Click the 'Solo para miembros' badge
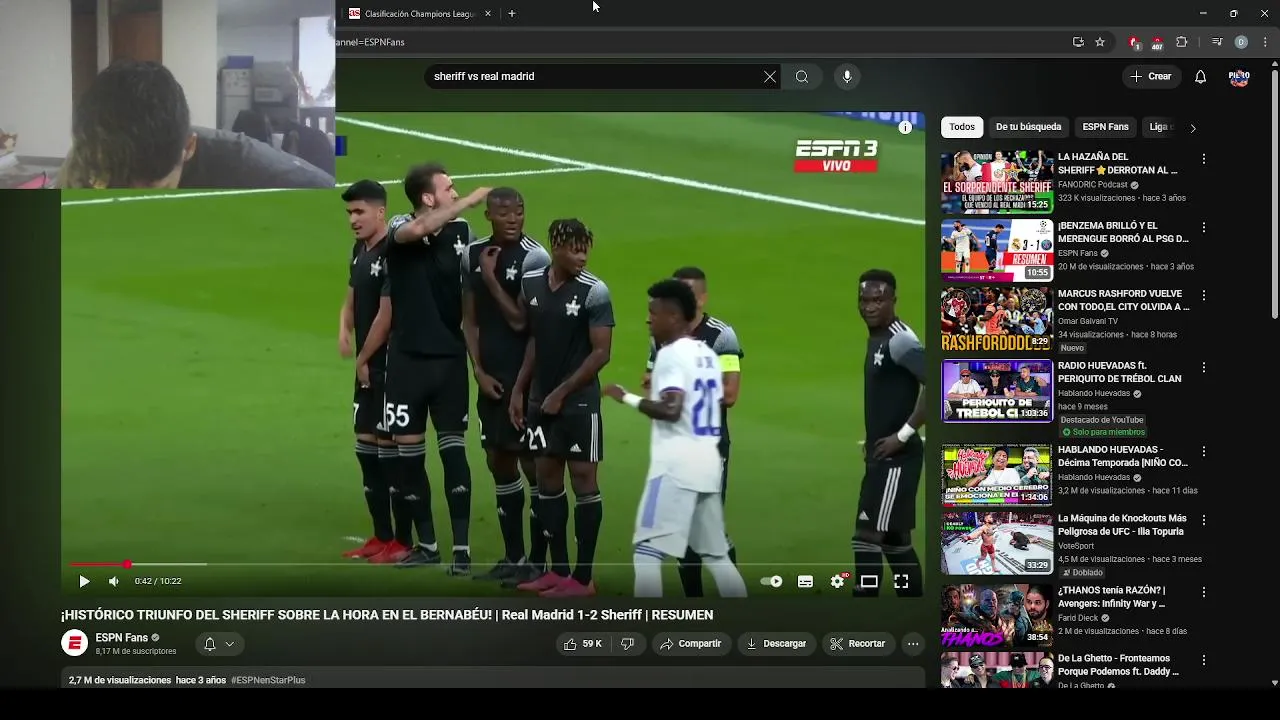Screen dimensions: 1280x720 point(1103,432)
